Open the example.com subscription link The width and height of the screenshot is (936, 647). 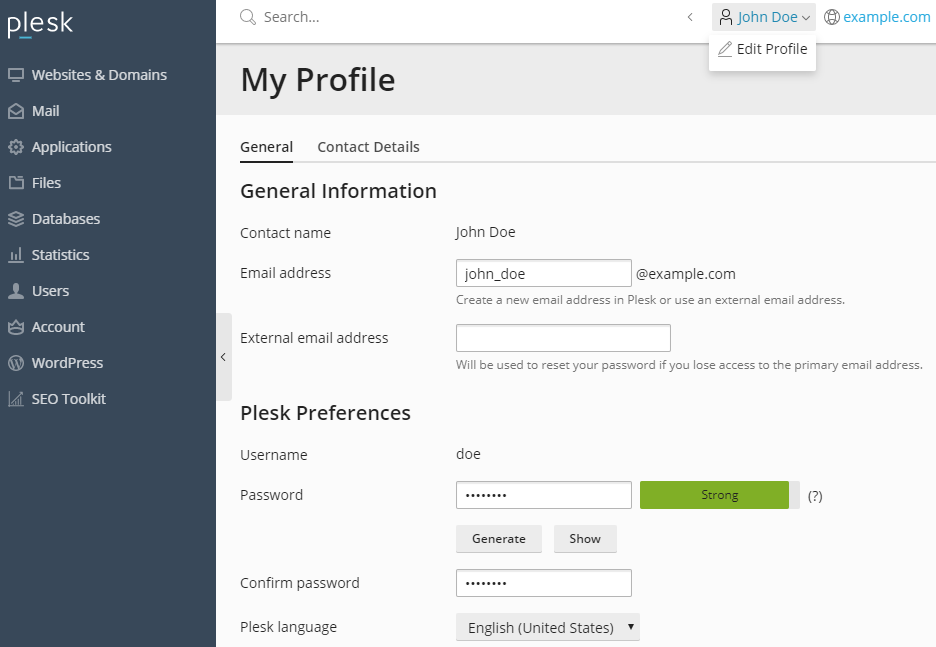point(886,17)
